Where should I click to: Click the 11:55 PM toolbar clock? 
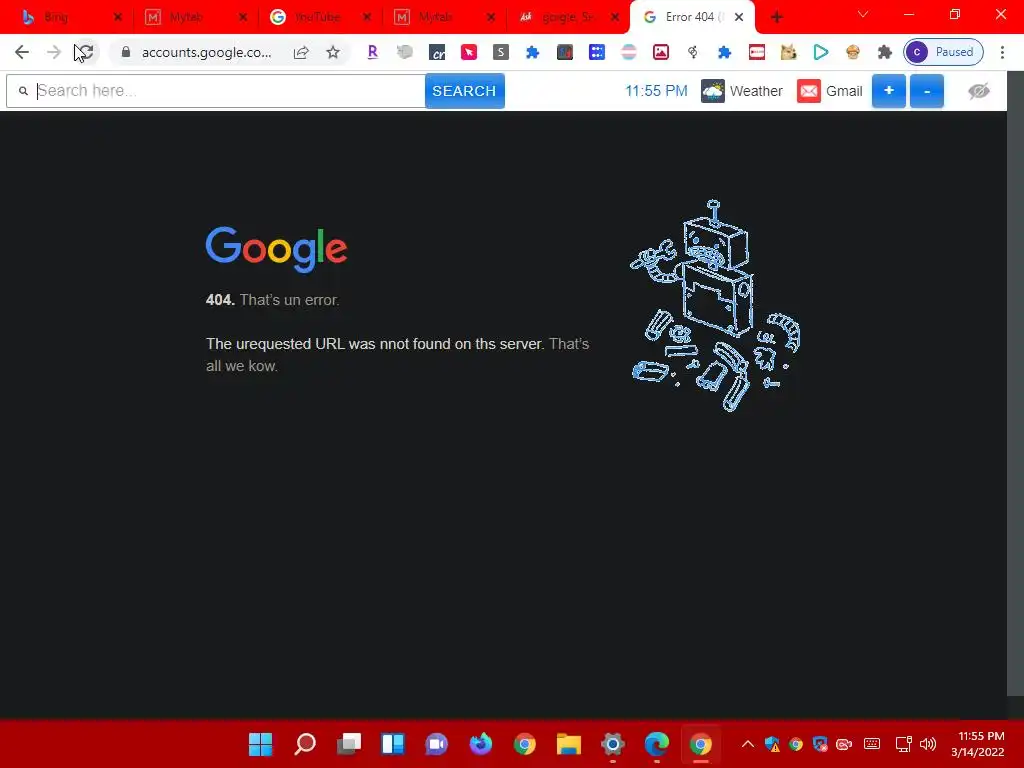(656, 91)
